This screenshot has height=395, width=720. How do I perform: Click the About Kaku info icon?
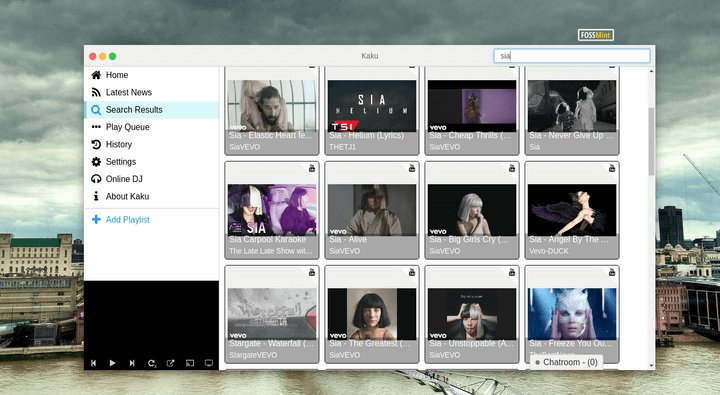tap(96, 196)
